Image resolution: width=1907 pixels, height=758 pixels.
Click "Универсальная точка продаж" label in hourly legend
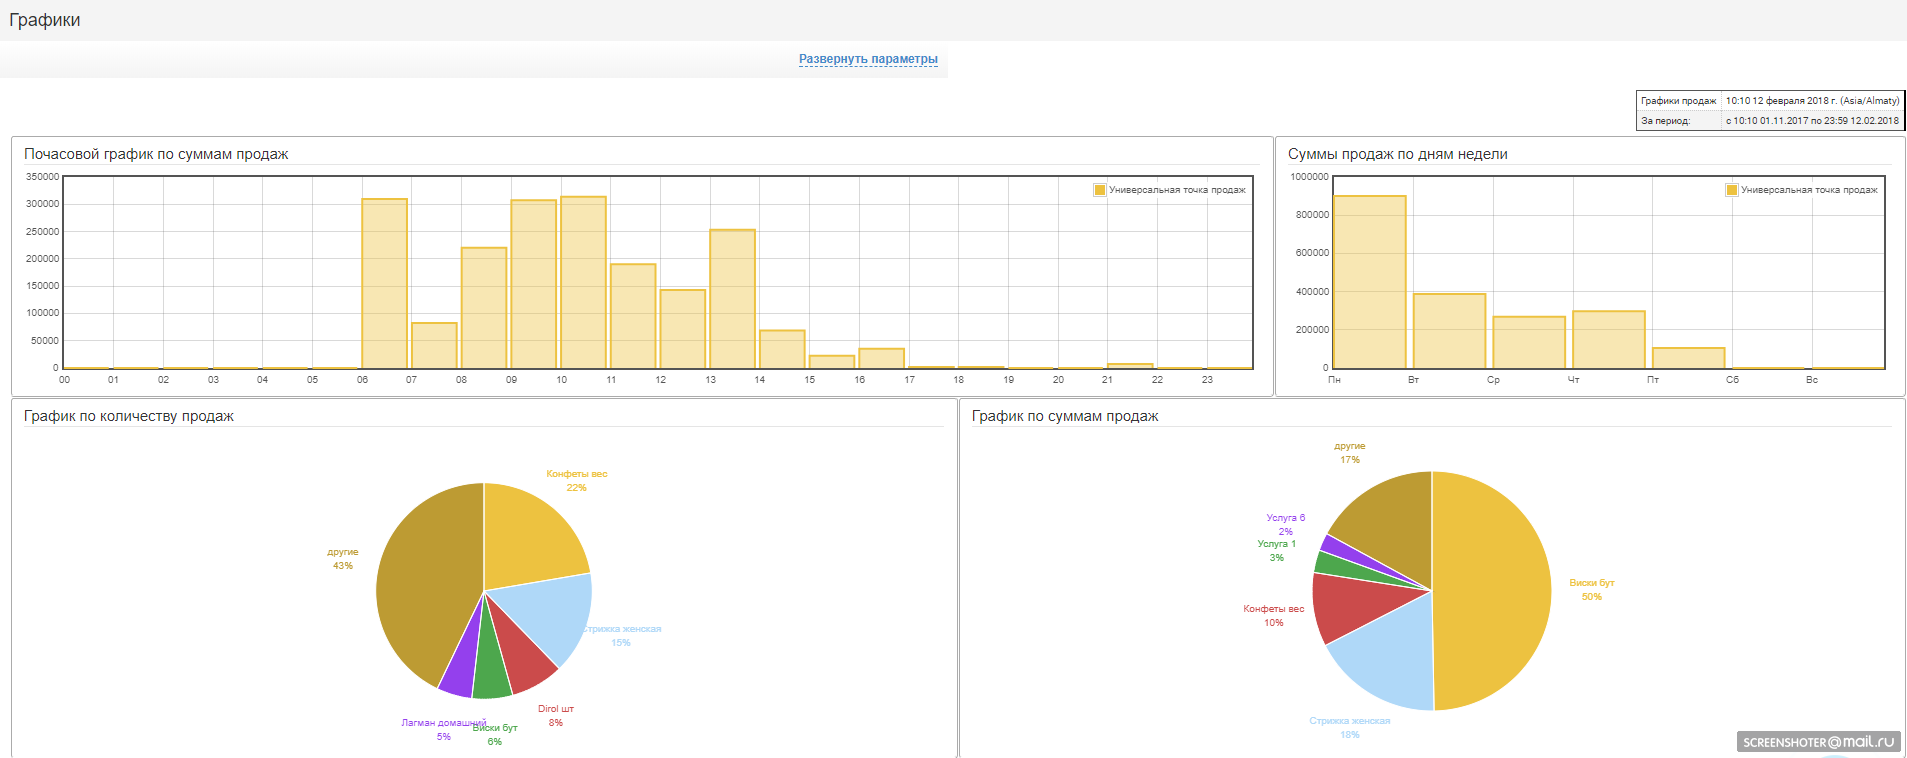[1177, 190]
